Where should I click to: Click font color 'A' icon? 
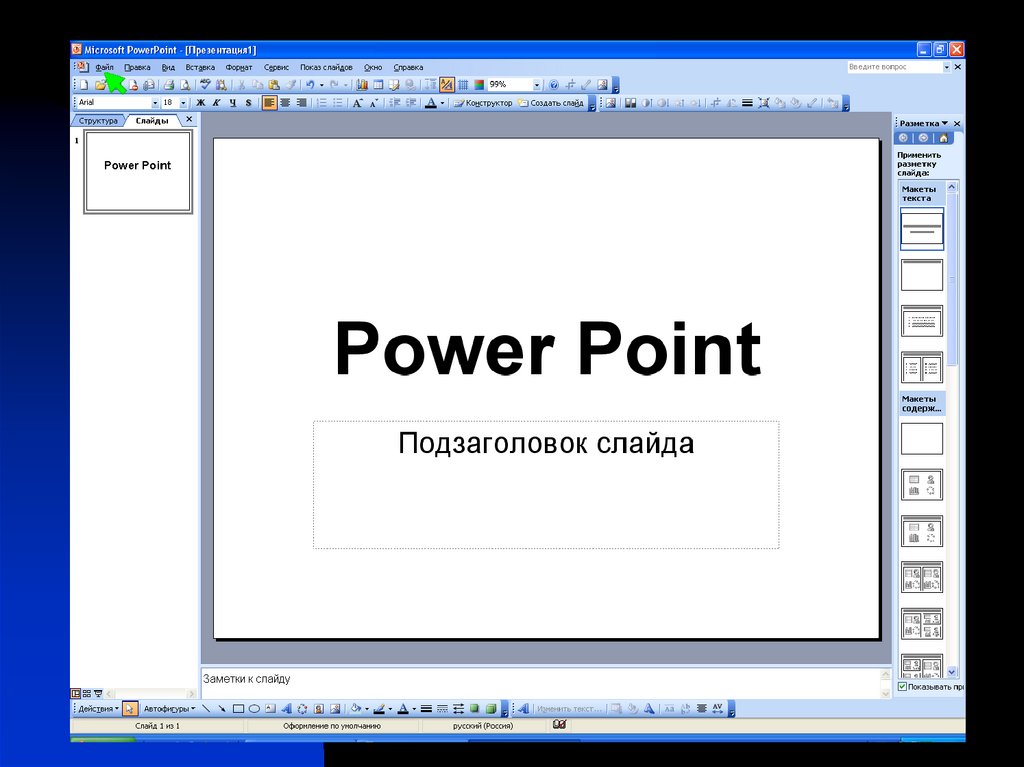pos(430,103)
